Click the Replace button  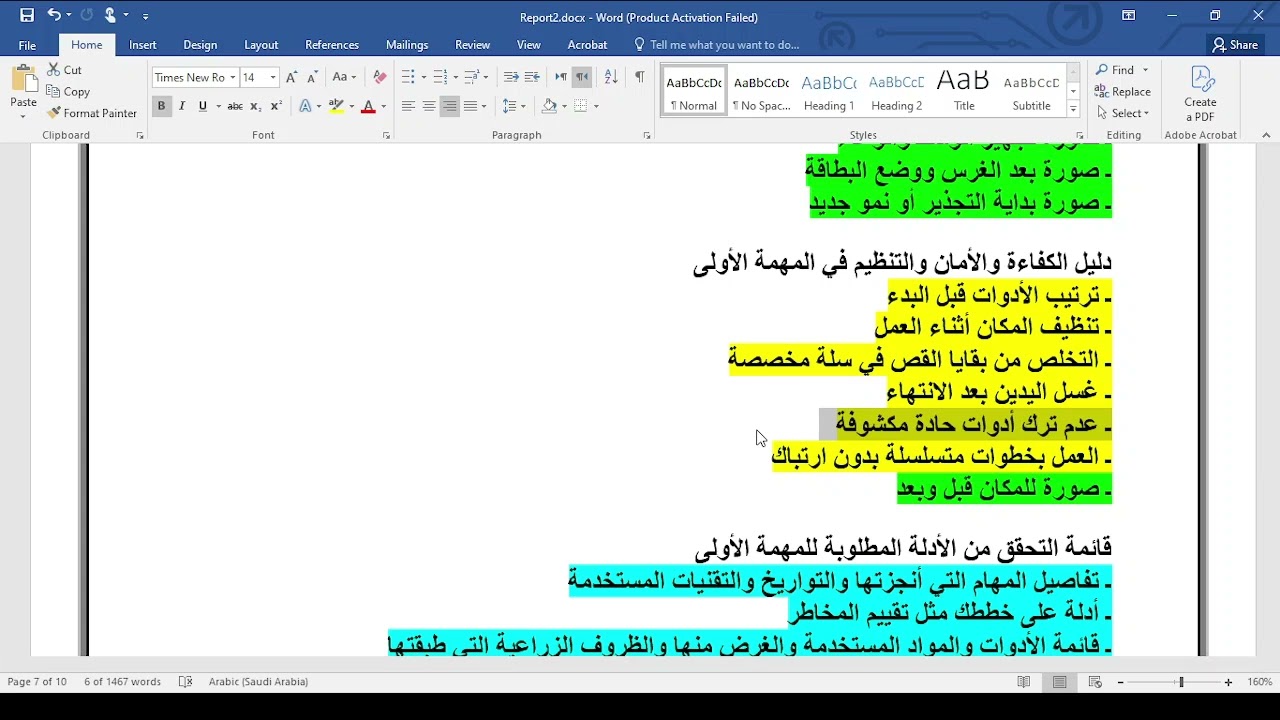(x=1124, y=91)
